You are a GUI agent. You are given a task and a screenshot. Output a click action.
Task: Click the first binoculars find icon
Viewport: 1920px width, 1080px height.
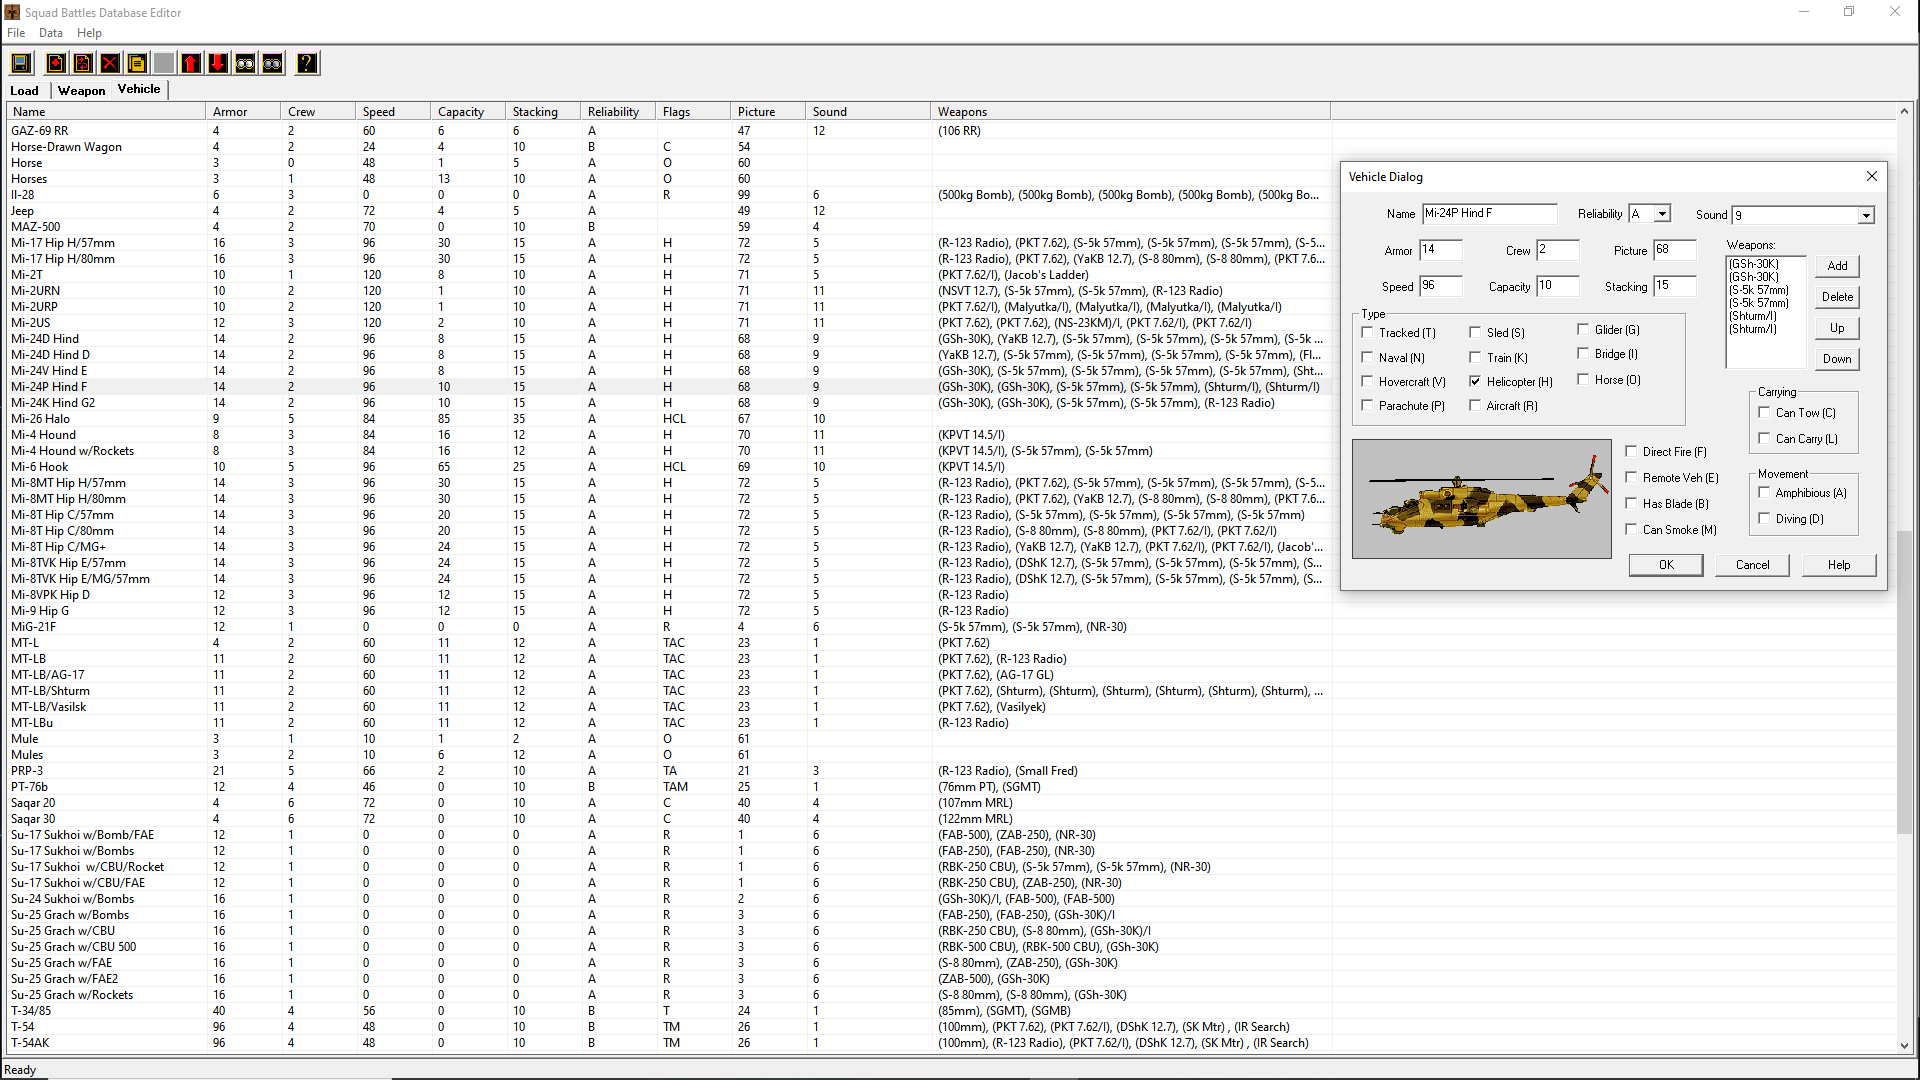245,64
